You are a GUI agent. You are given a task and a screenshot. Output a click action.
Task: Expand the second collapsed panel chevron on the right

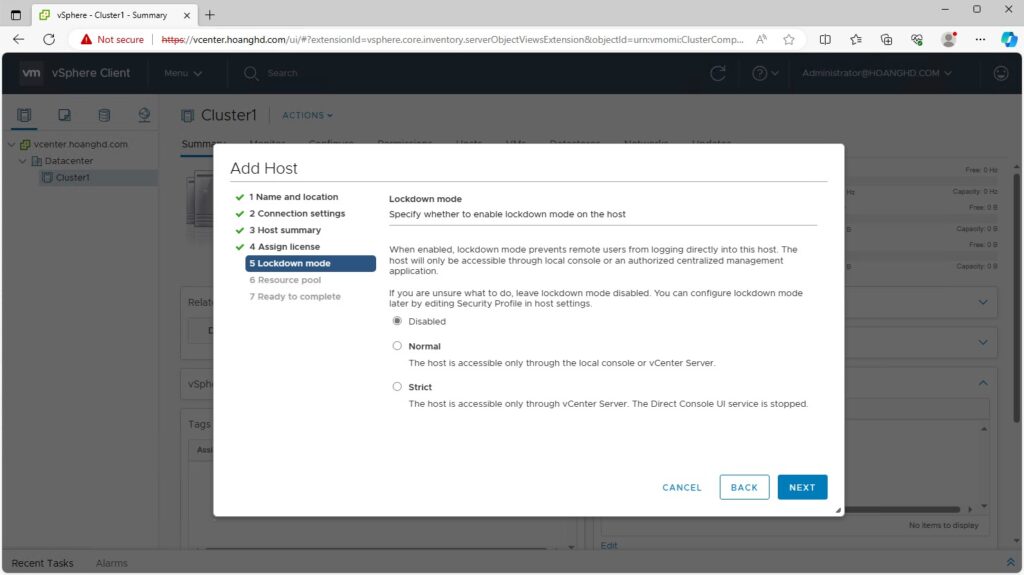pos(983,342)
